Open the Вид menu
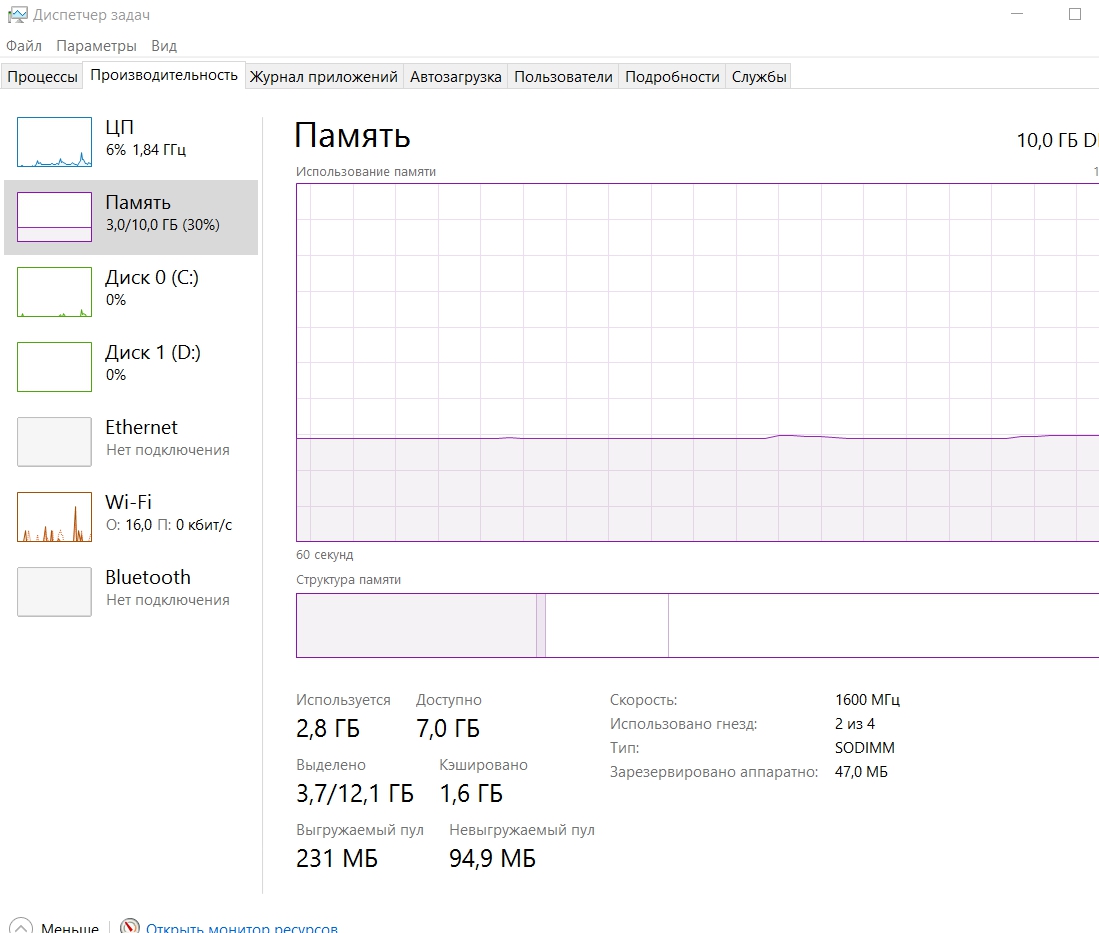This screenshot has height=933, width=1099. (164, 46)
